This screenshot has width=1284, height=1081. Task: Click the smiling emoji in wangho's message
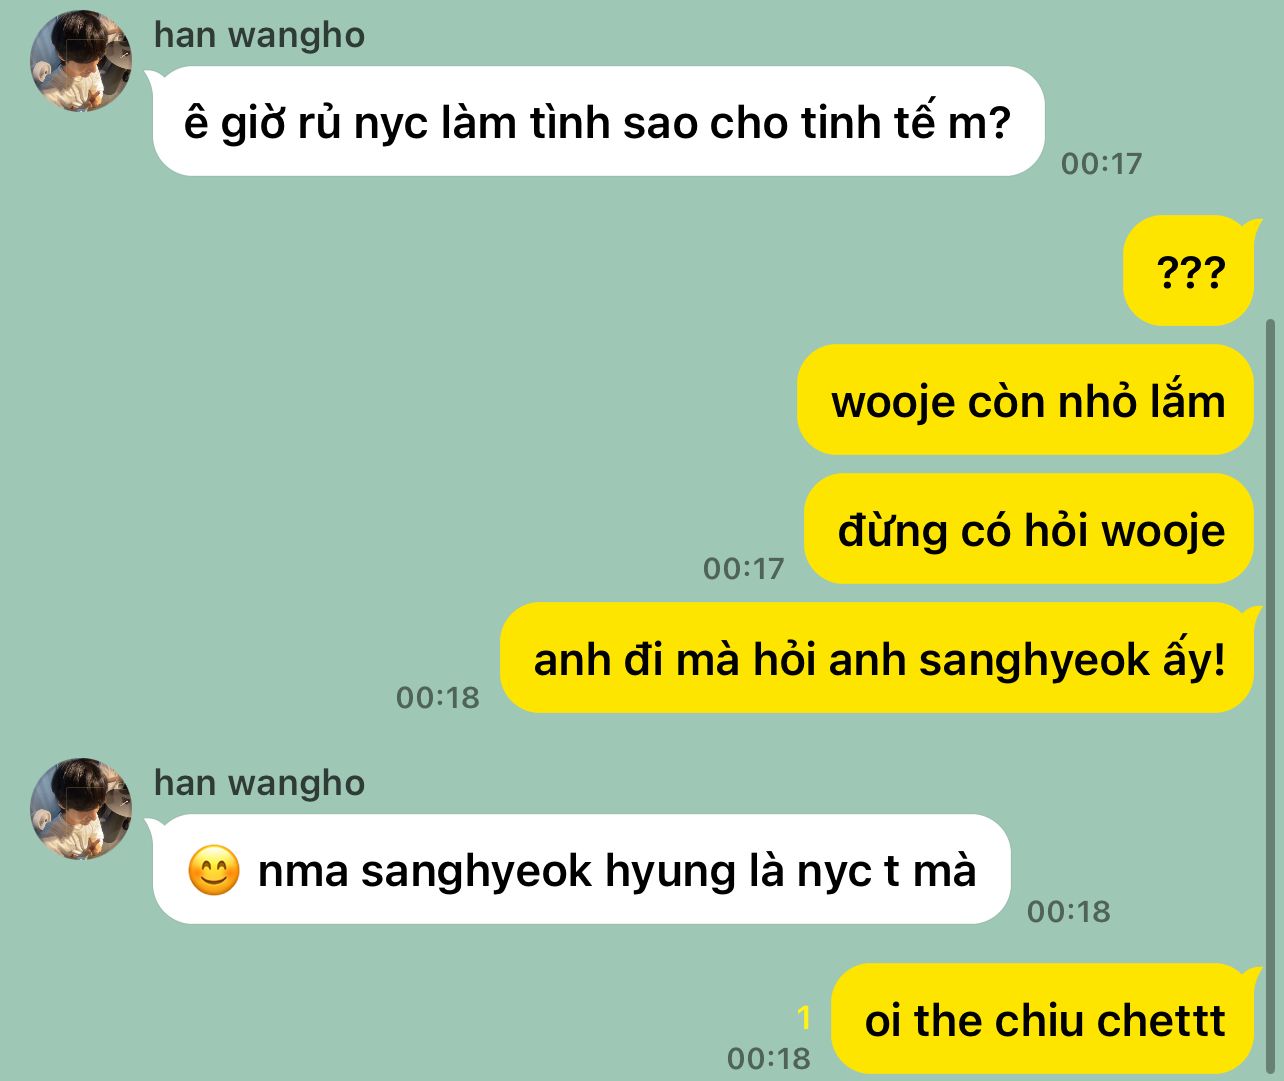pos(214,870)
